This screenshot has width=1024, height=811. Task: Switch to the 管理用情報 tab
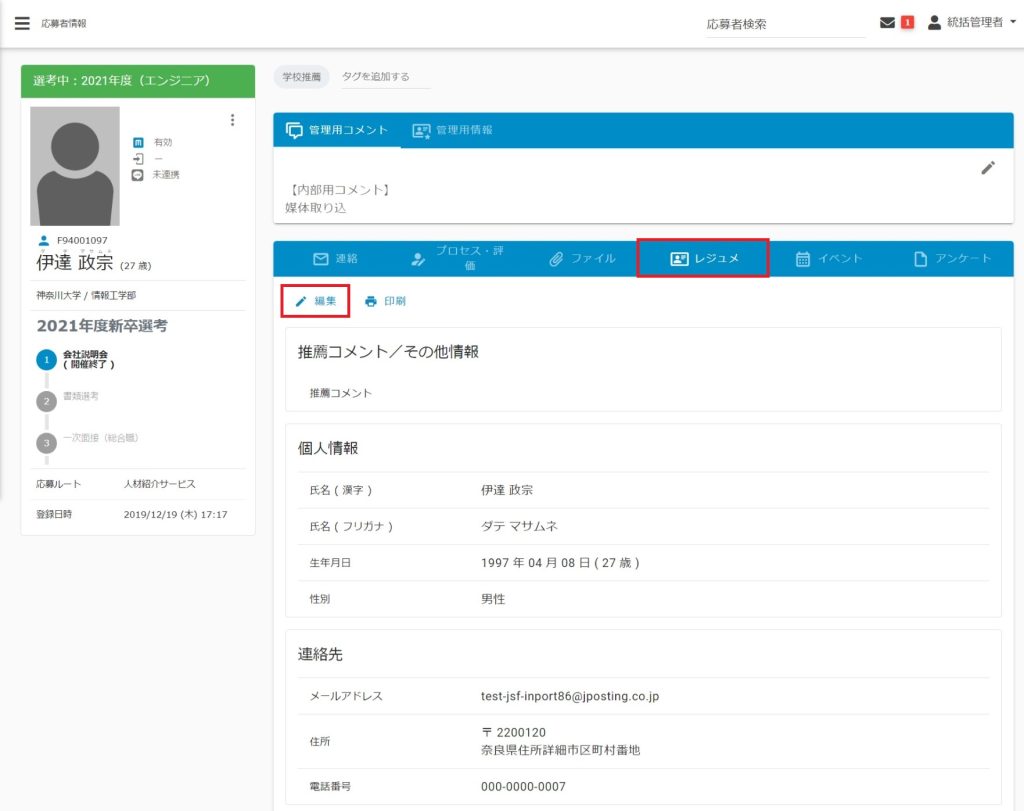[x=452, y=130]
